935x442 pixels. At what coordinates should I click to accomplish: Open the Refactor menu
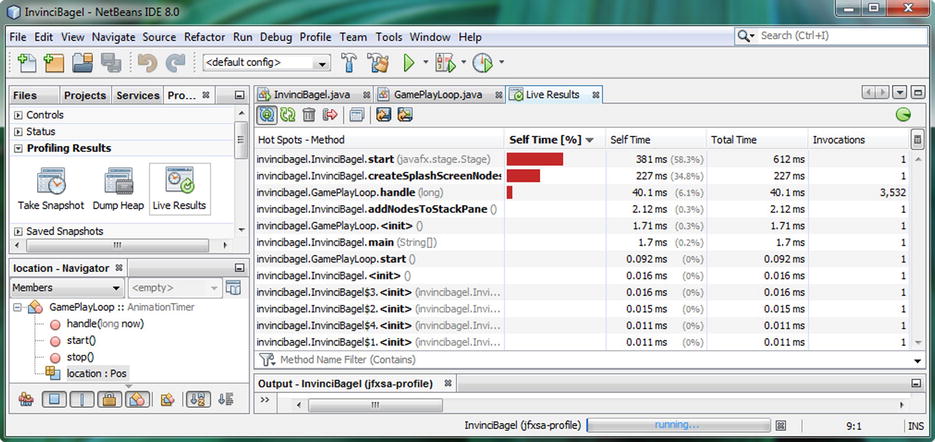point(205,37)
